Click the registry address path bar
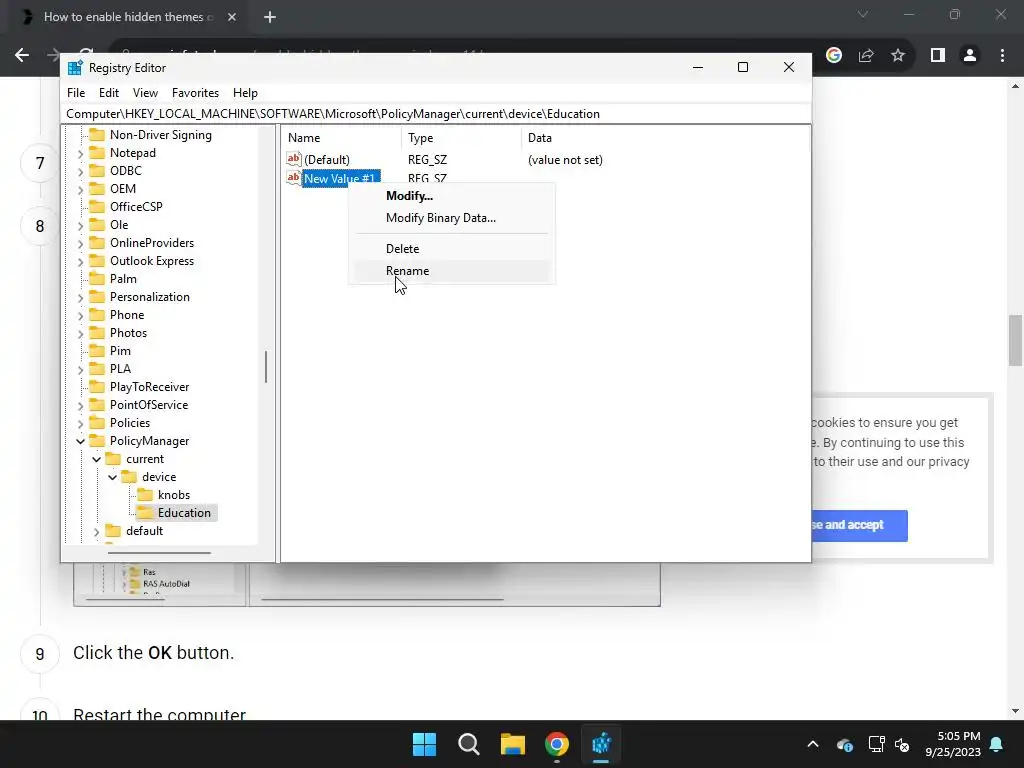The image size is (1024, 768). click(x=436, y=114)
